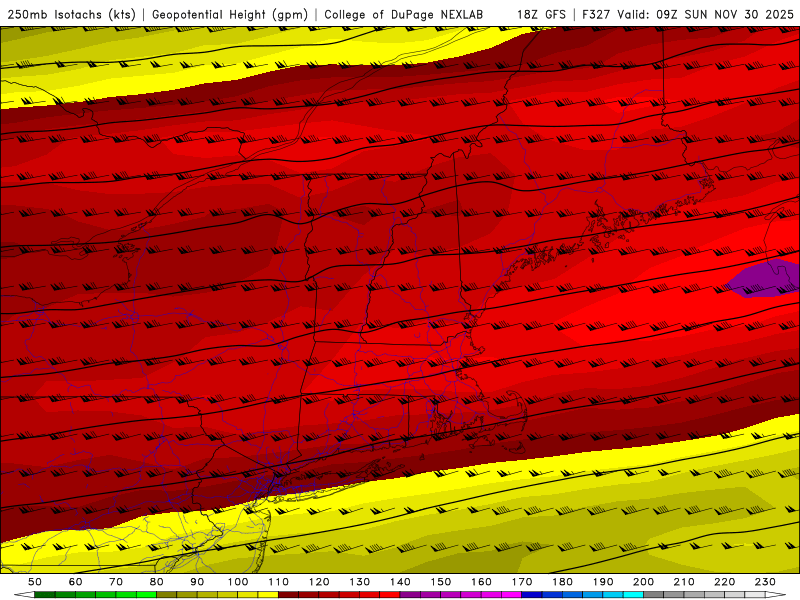800x600 pixels.
Task: Click the legend value '210'
Action: coord(684,582)
